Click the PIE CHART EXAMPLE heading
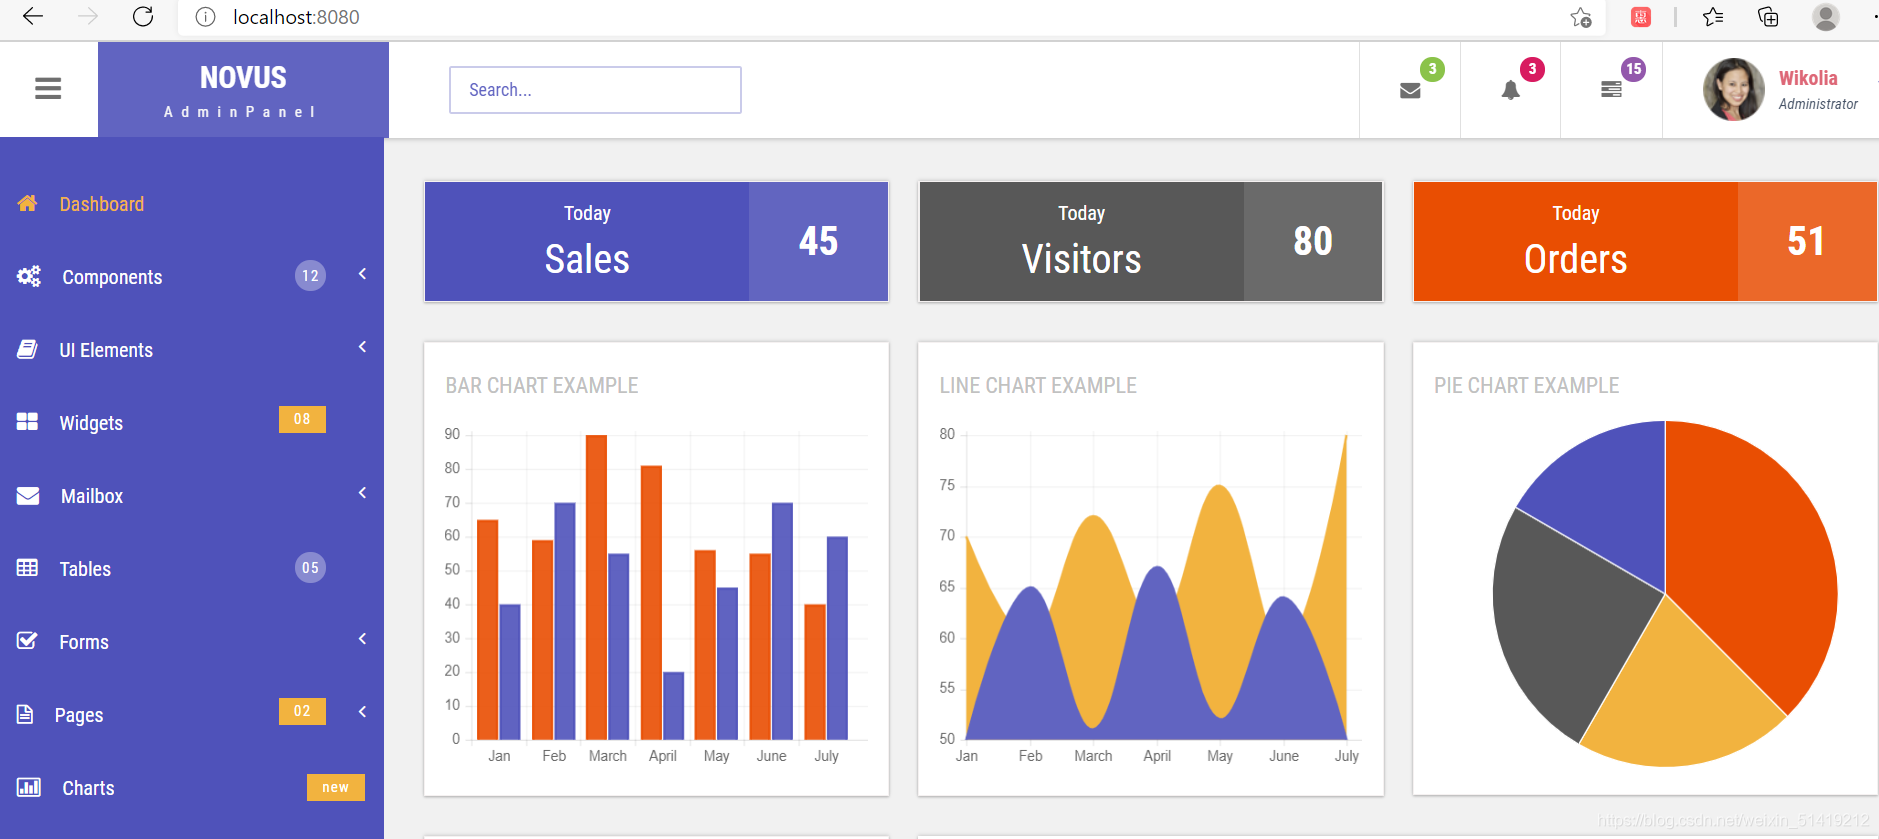This screenshot has width=1879, height=839. tap(1527, 385)
